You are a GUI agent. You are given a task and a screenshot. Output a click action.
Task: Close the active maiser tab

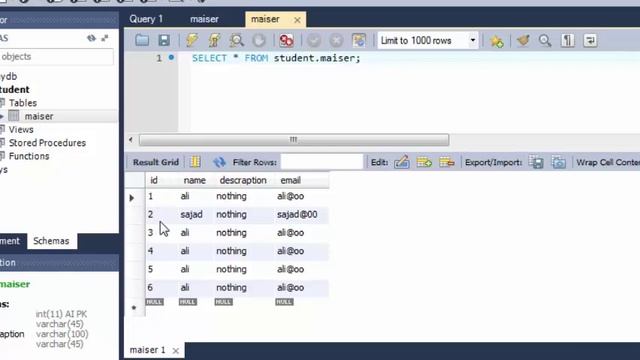coord(297,20)
